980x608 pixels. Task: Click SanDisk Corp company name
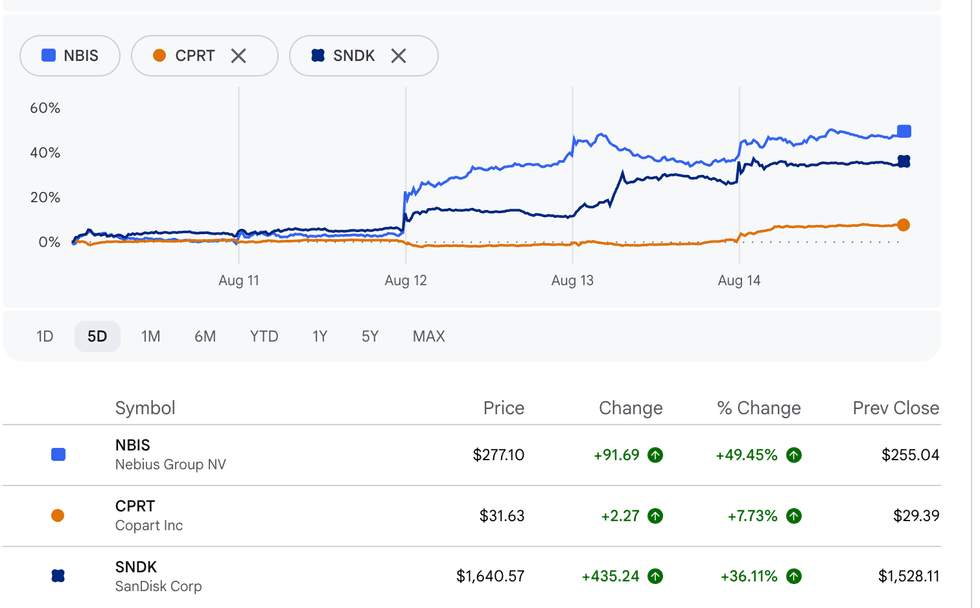pyautogui.click(x=158, y=587)
